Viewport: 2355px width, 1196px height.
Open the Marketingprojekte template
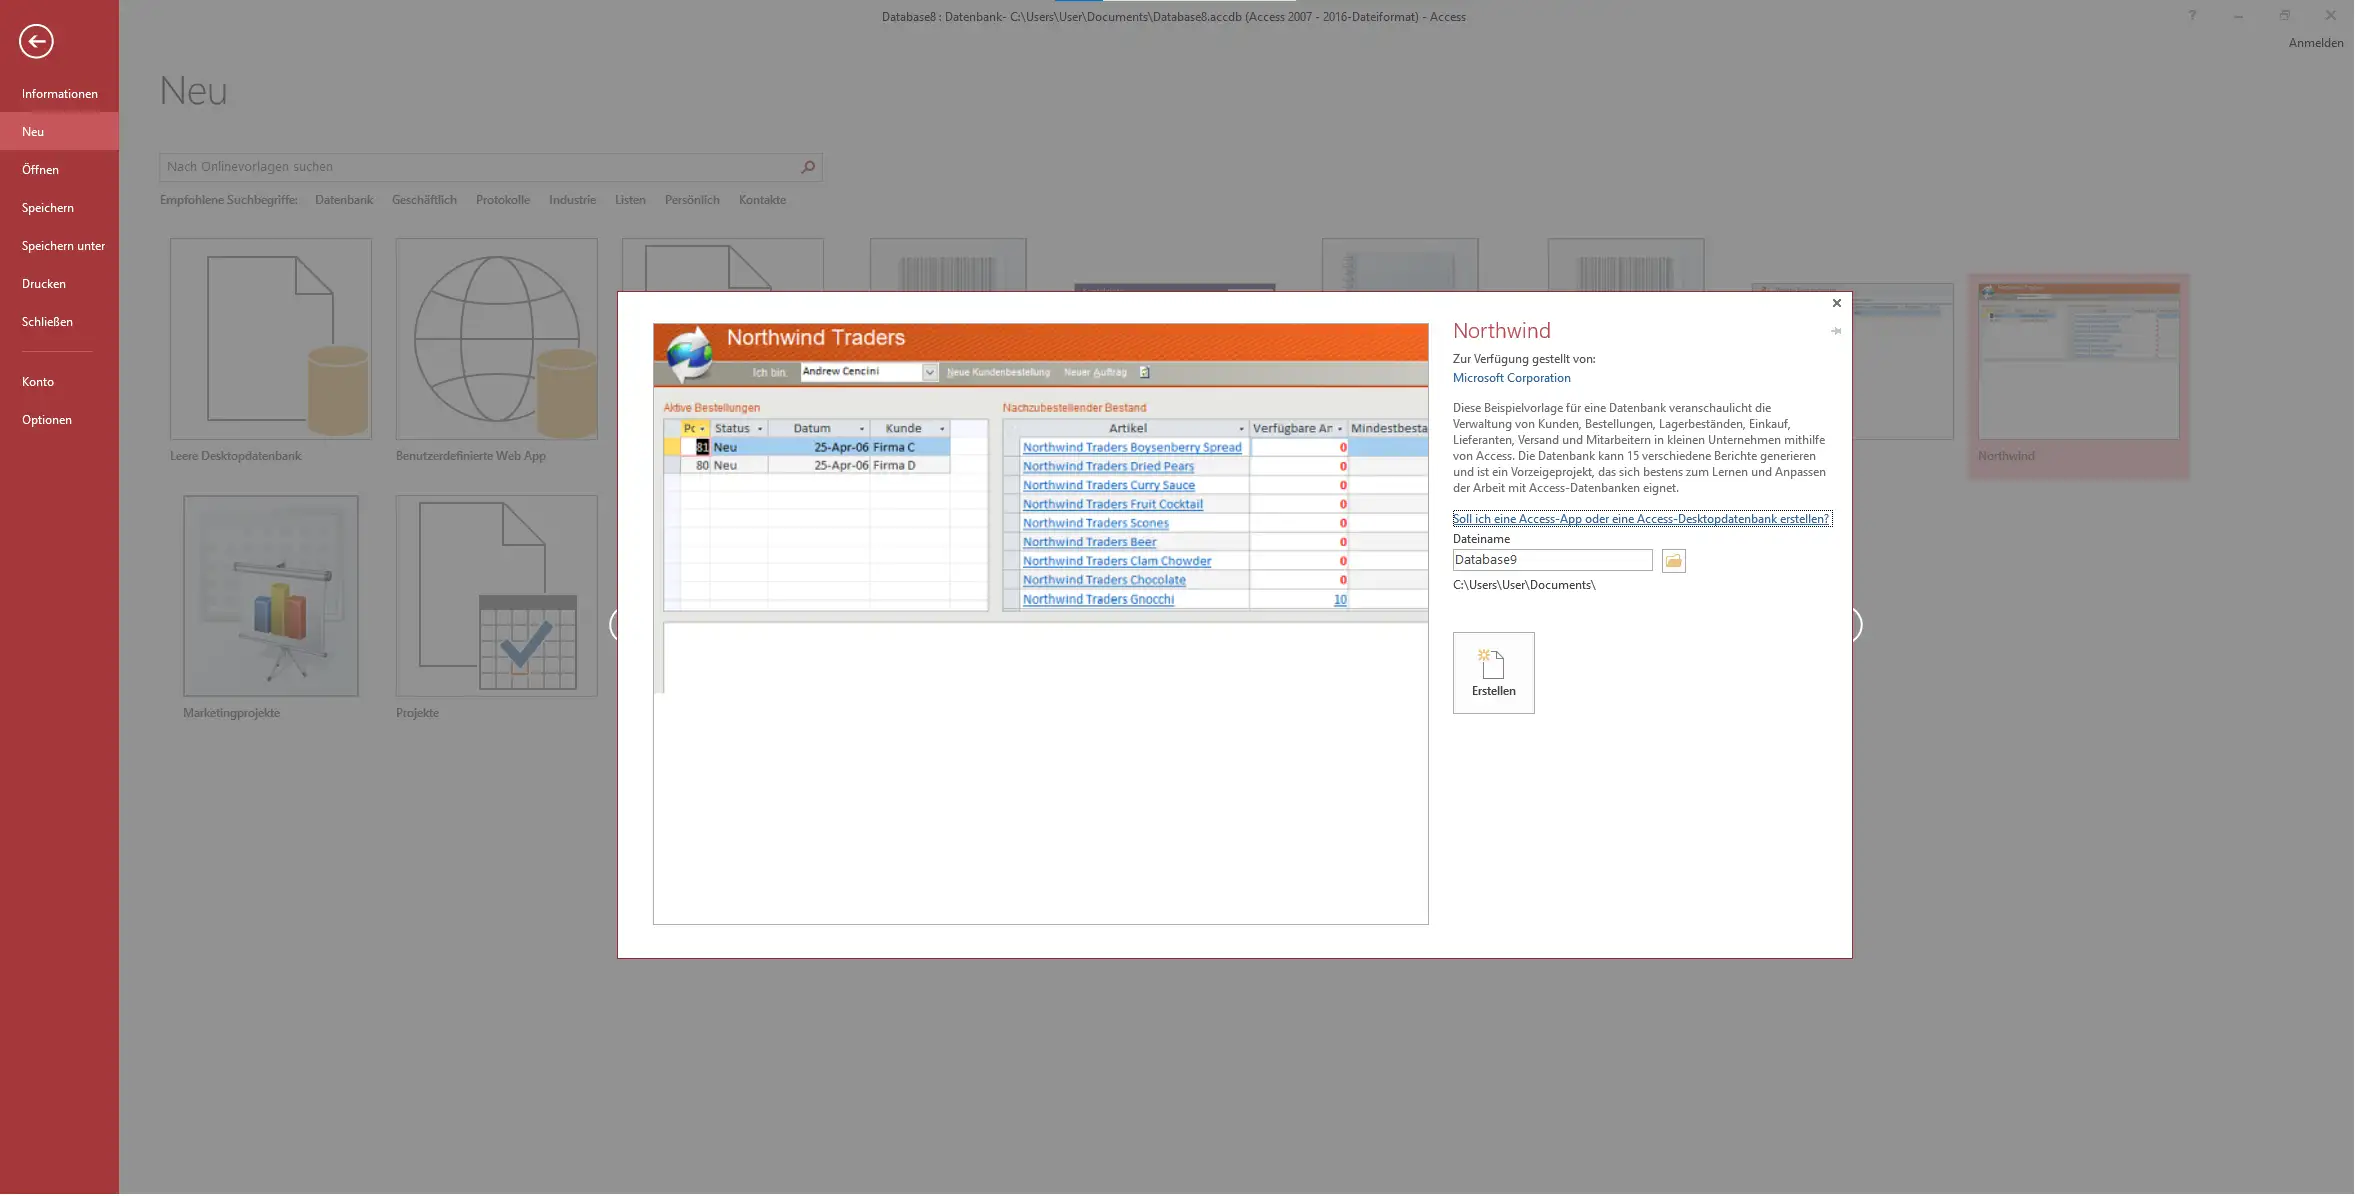(270, 596)
